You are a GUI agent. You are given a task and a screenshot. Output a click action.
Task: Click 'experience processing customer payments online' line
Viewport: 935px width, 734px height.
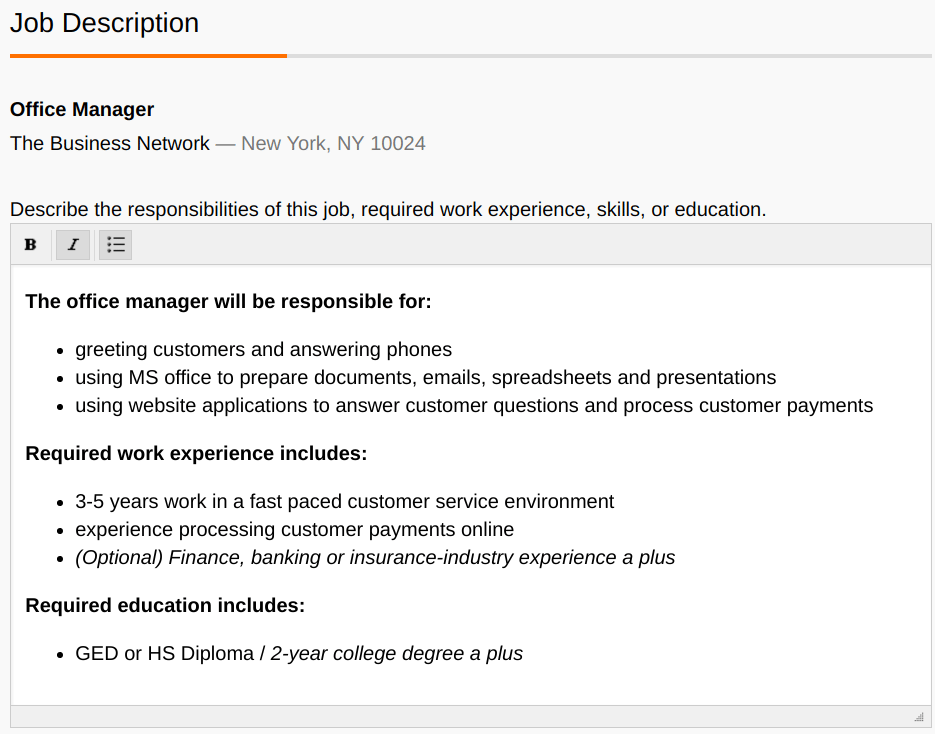295,529
